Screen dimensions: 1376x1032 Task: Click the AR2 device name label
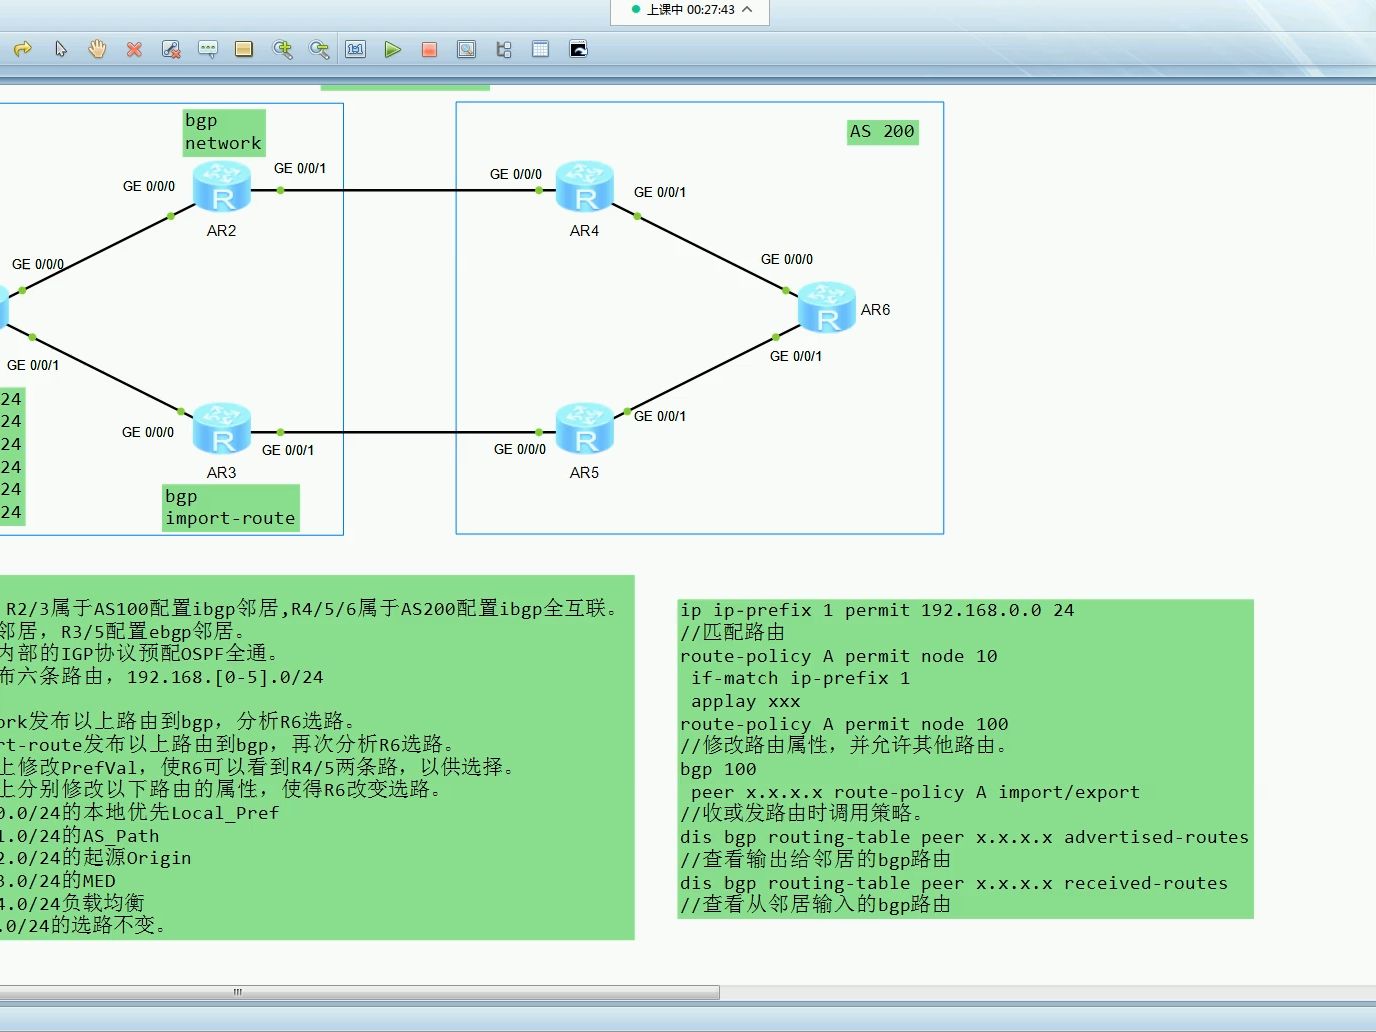[x=222, y=231]
